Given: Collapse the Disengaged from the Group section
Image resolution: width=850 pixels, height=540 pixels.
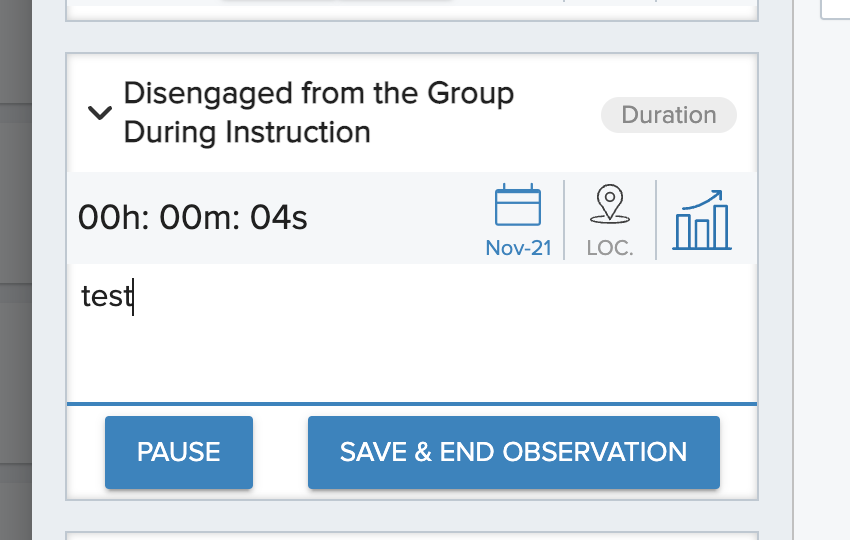Looking at the screenshot, I should [100, 113].
